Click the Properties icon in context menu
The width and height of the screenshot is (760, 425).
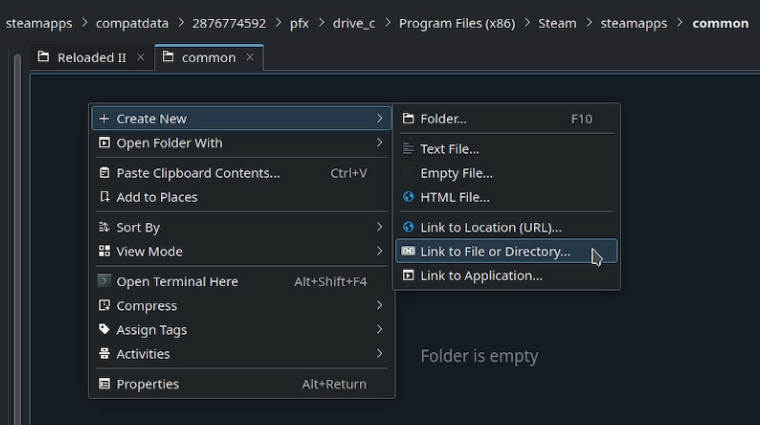click(x=105, y=384)
